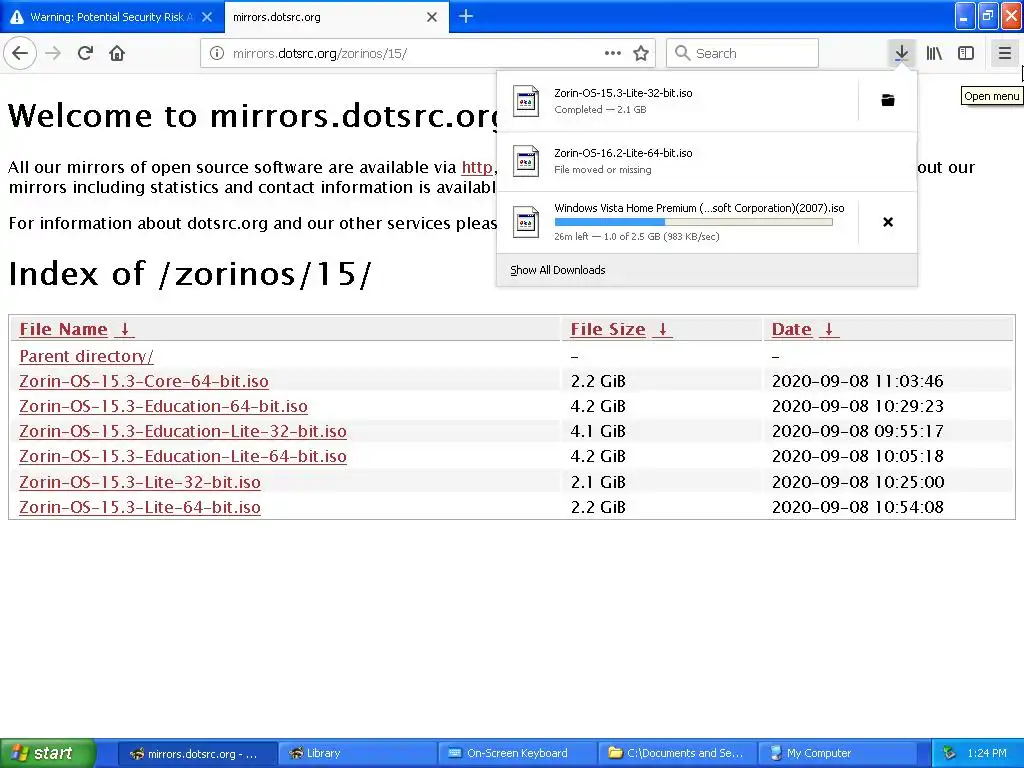Click the magnifier icon in Search box
The image size is (1024, 768).
pyautogui.click(x=682, y=53)
